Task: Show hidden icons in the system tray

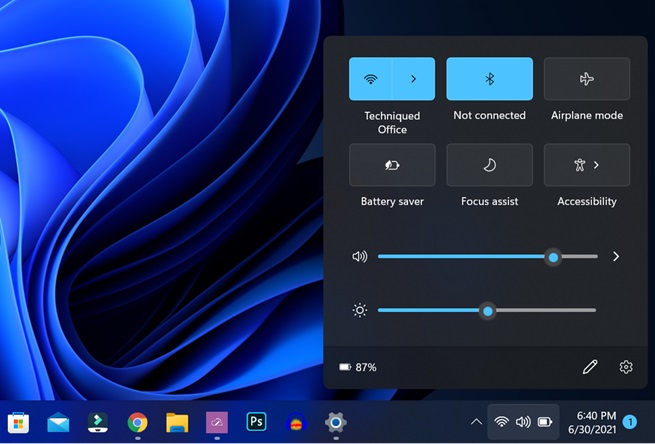Action: pyautogui.click(x=476, y=422)
